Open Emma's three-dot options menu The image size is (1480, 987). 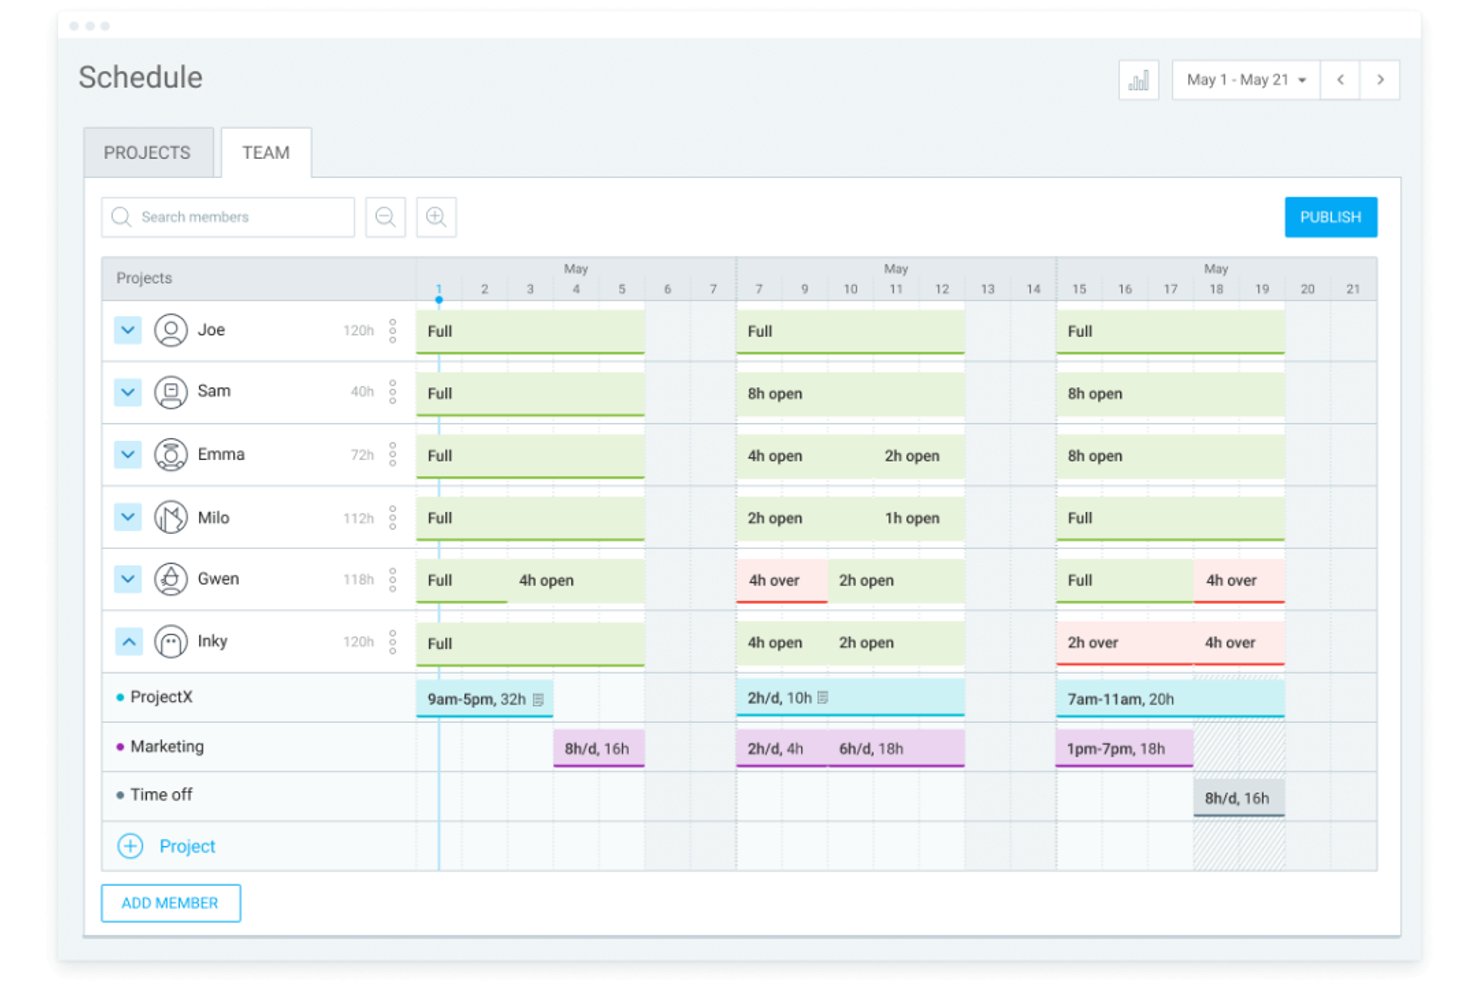[x=393, y=455]
